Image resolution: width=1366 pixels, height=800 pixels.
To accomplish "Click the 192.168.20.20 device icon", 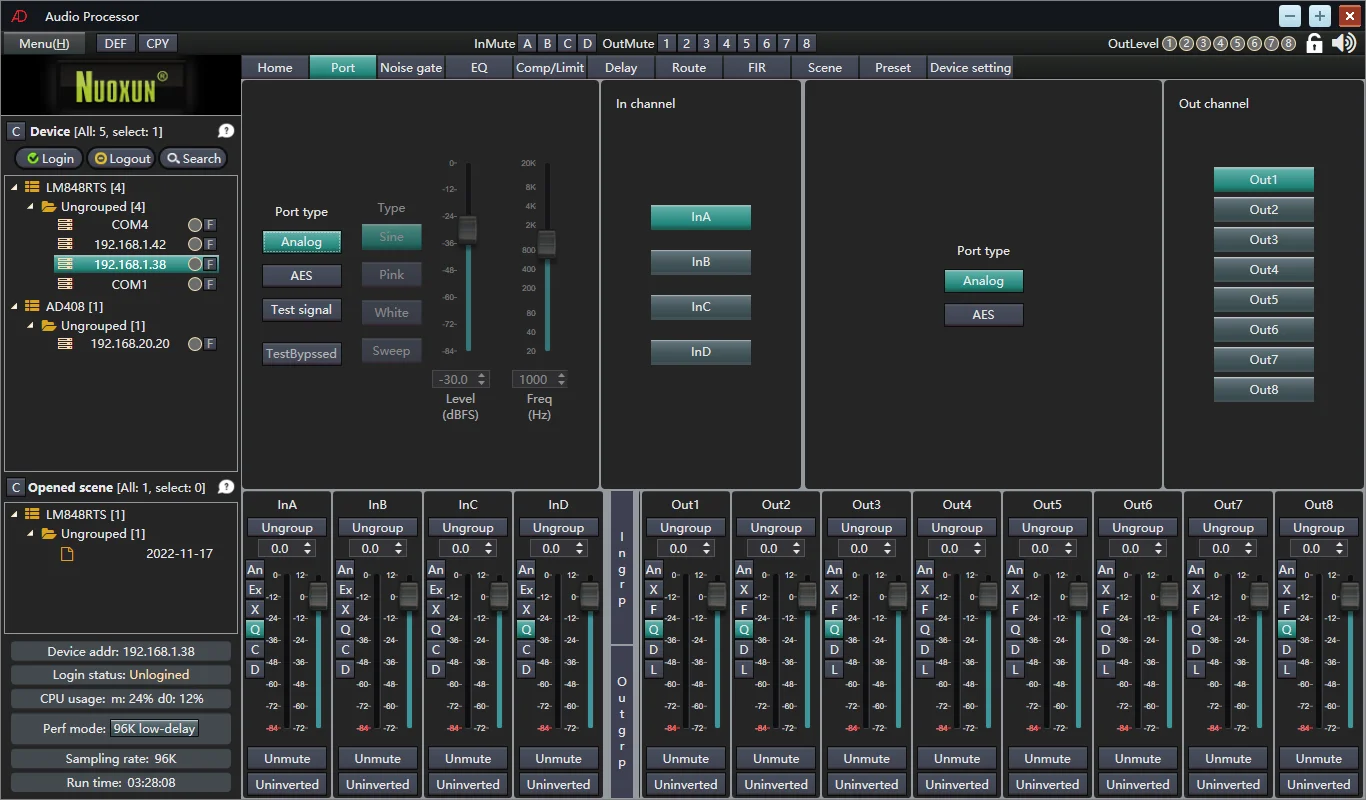I will pyautogui.click(x=65, y=343).
